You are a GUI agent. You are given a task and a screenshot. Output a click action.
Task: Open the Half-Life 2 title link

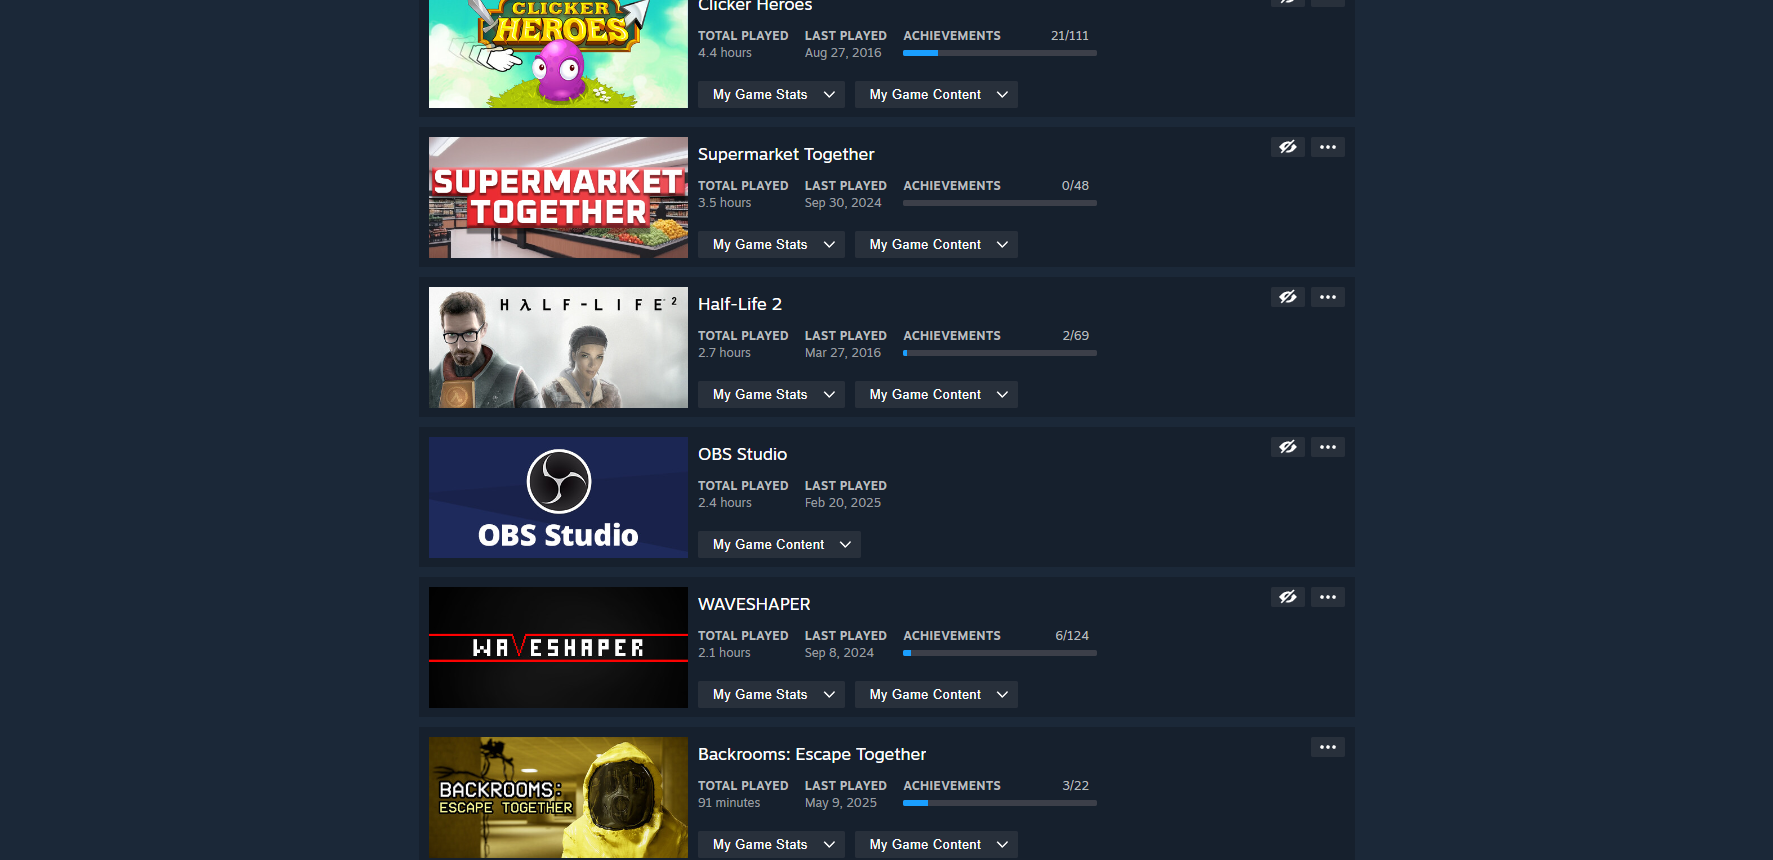point(740,304)
